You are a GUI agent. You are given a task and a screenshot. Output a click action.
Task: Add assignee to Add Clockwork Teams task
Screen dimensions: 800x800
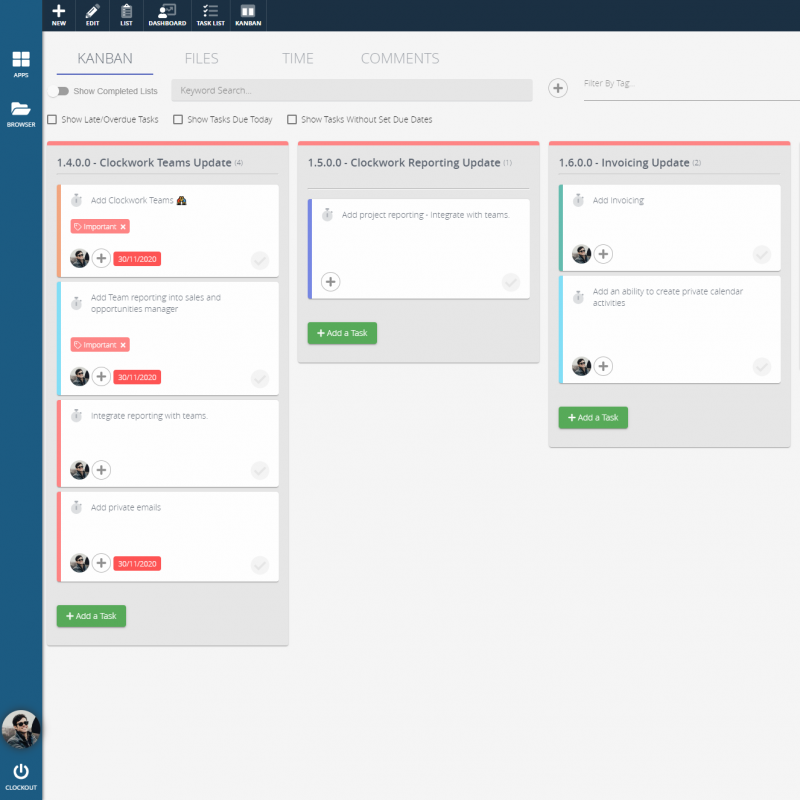[x=101, y=258]
